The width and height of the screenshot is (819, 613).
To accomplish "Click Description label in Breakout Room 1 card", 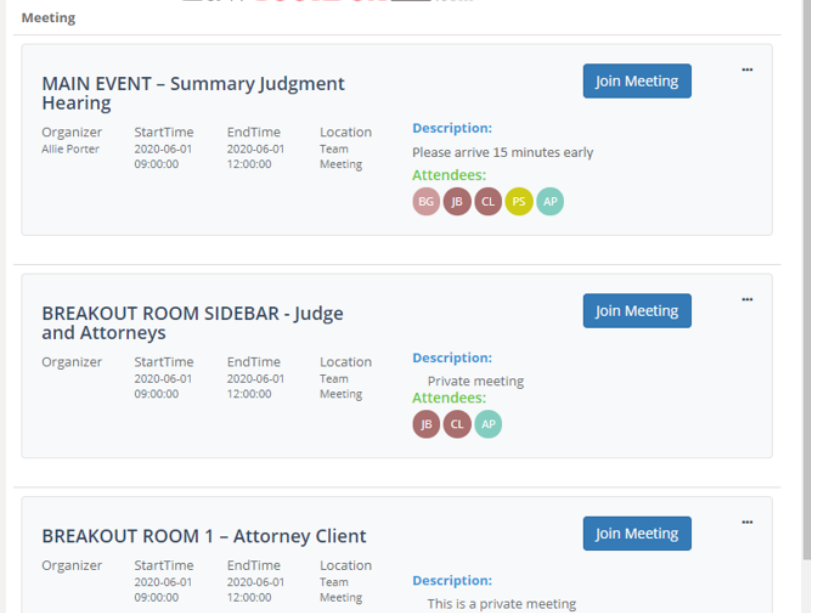I will pyautogui.click(x=452, y=580).
